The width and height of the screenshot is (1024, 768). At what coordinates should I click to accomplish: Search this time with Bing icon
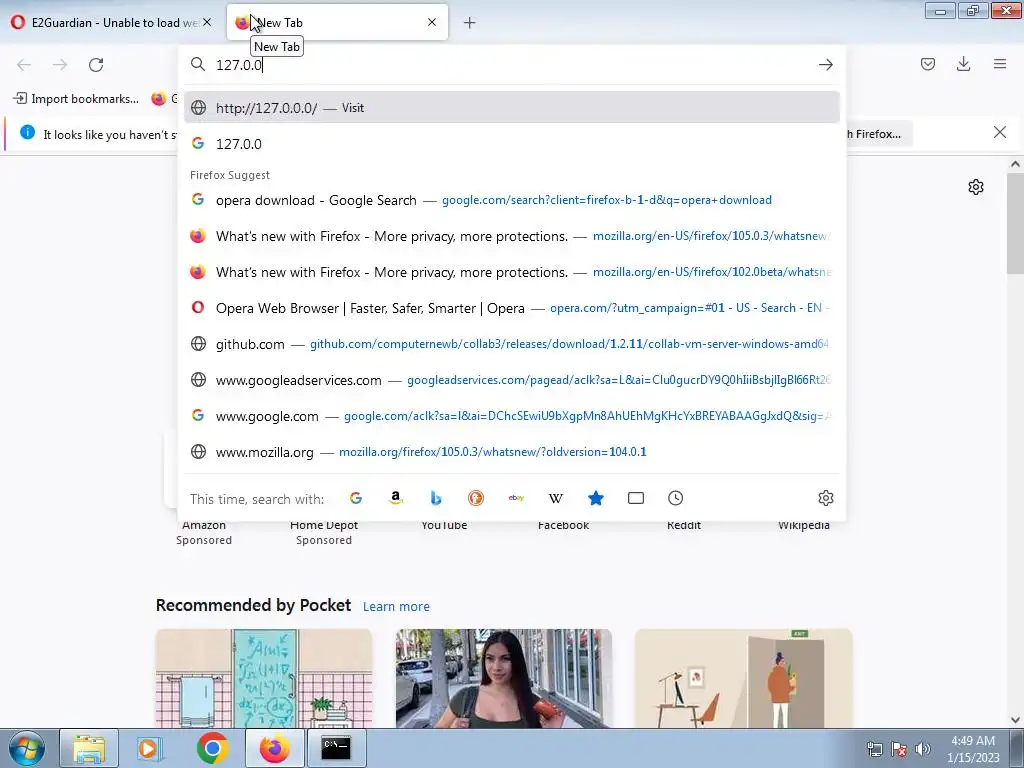coord(436,498)
